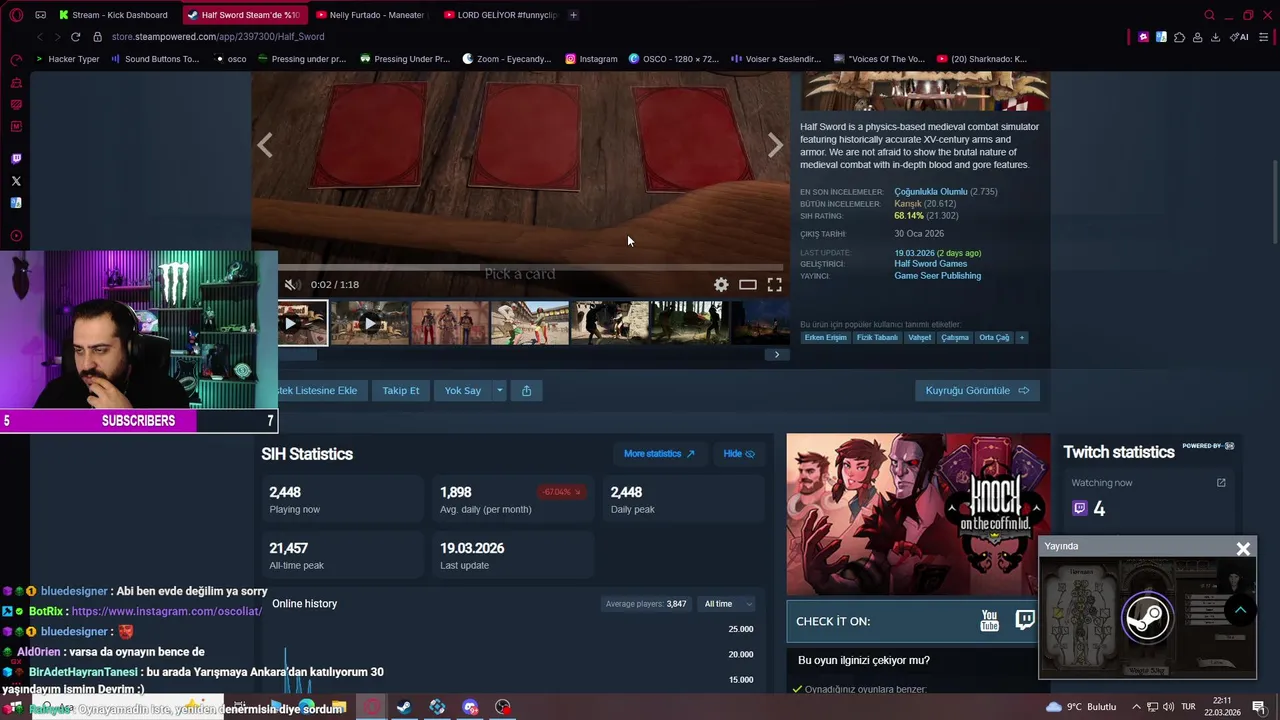Screen dimensions: 1280x720
Task: Select the Orta Çağ tag
Action: tap(994, 338)
